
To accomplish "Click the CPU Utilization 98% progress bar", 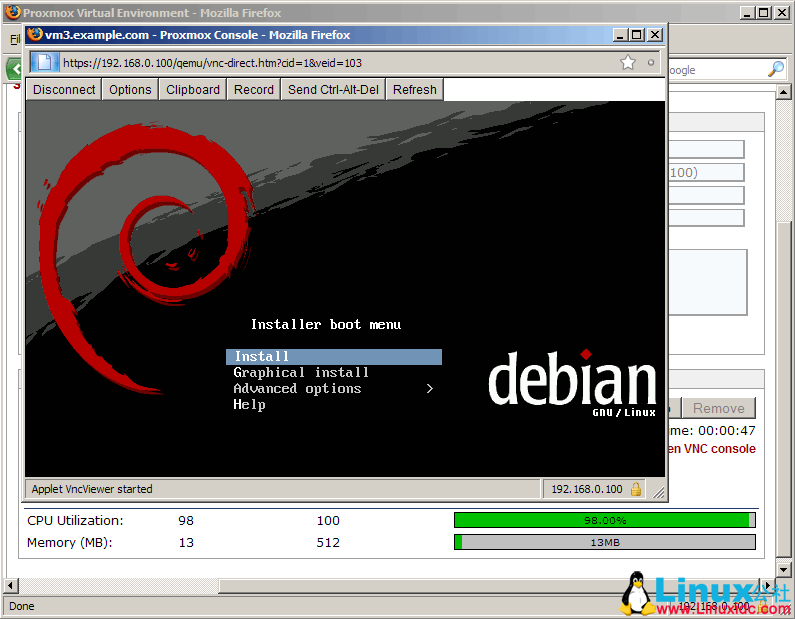I will [x=604, y=520].
